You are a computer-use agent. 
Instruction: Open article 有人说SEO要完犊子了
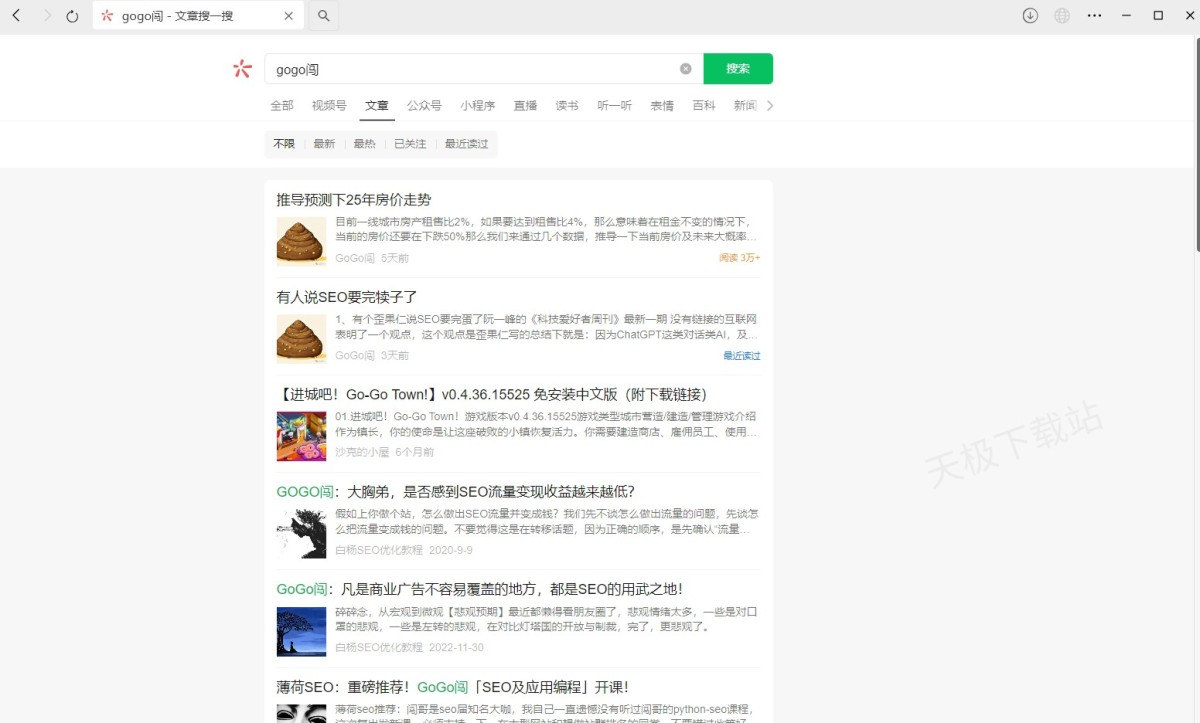[347, 297]
